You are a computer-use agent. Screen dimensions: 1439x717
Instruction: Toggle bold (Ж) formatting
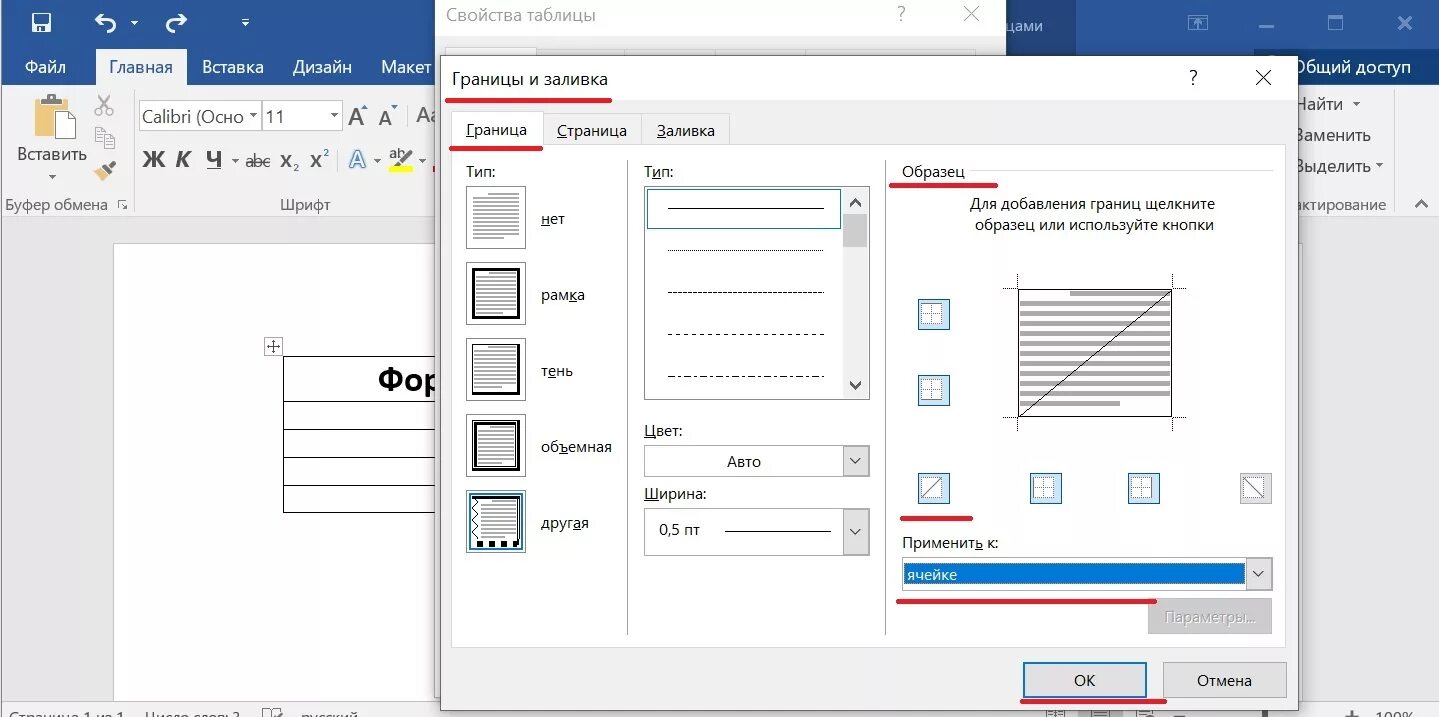[x=153, y=160]
